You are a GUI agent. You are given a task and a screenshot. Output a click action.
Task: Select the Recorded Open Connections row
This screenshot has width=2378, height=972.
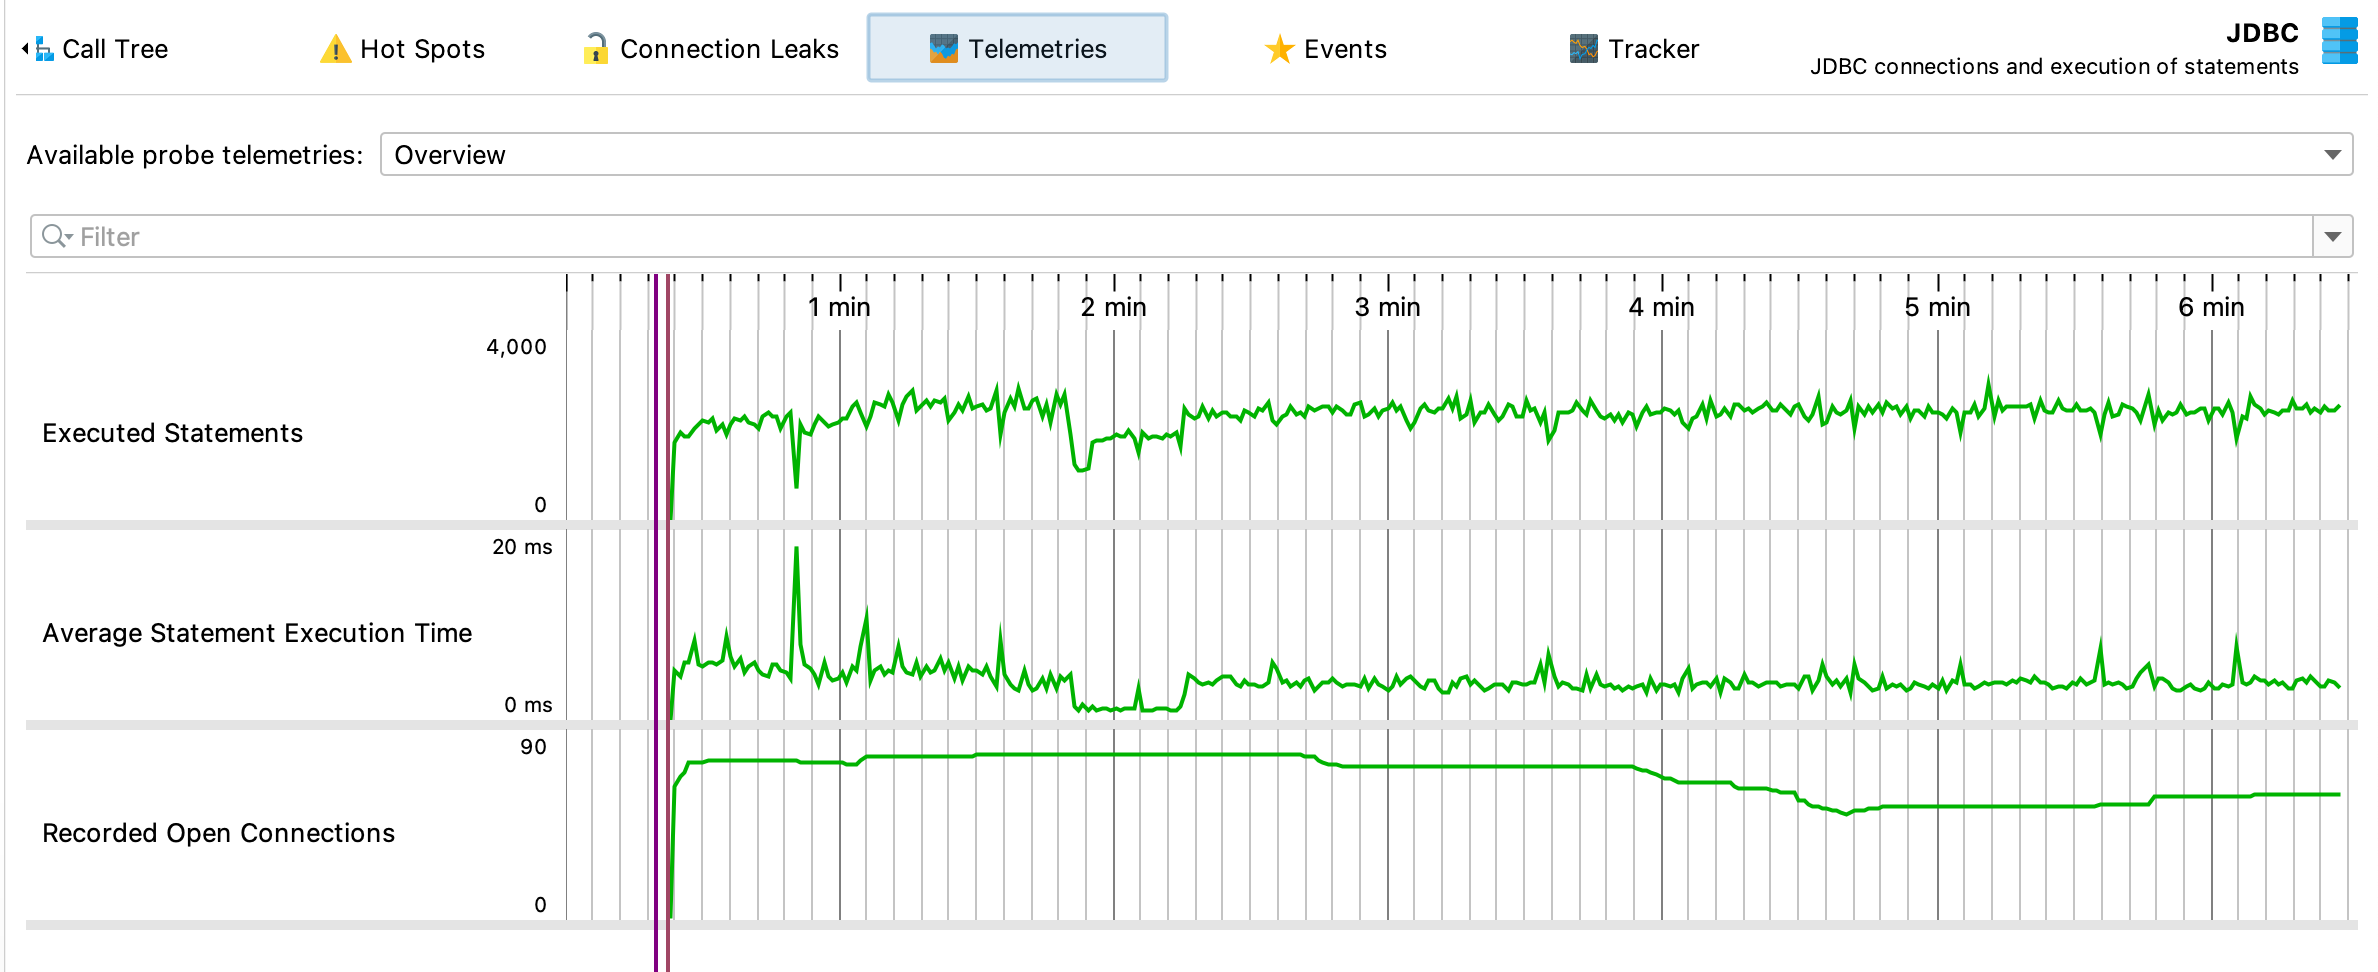click(218, 833)
